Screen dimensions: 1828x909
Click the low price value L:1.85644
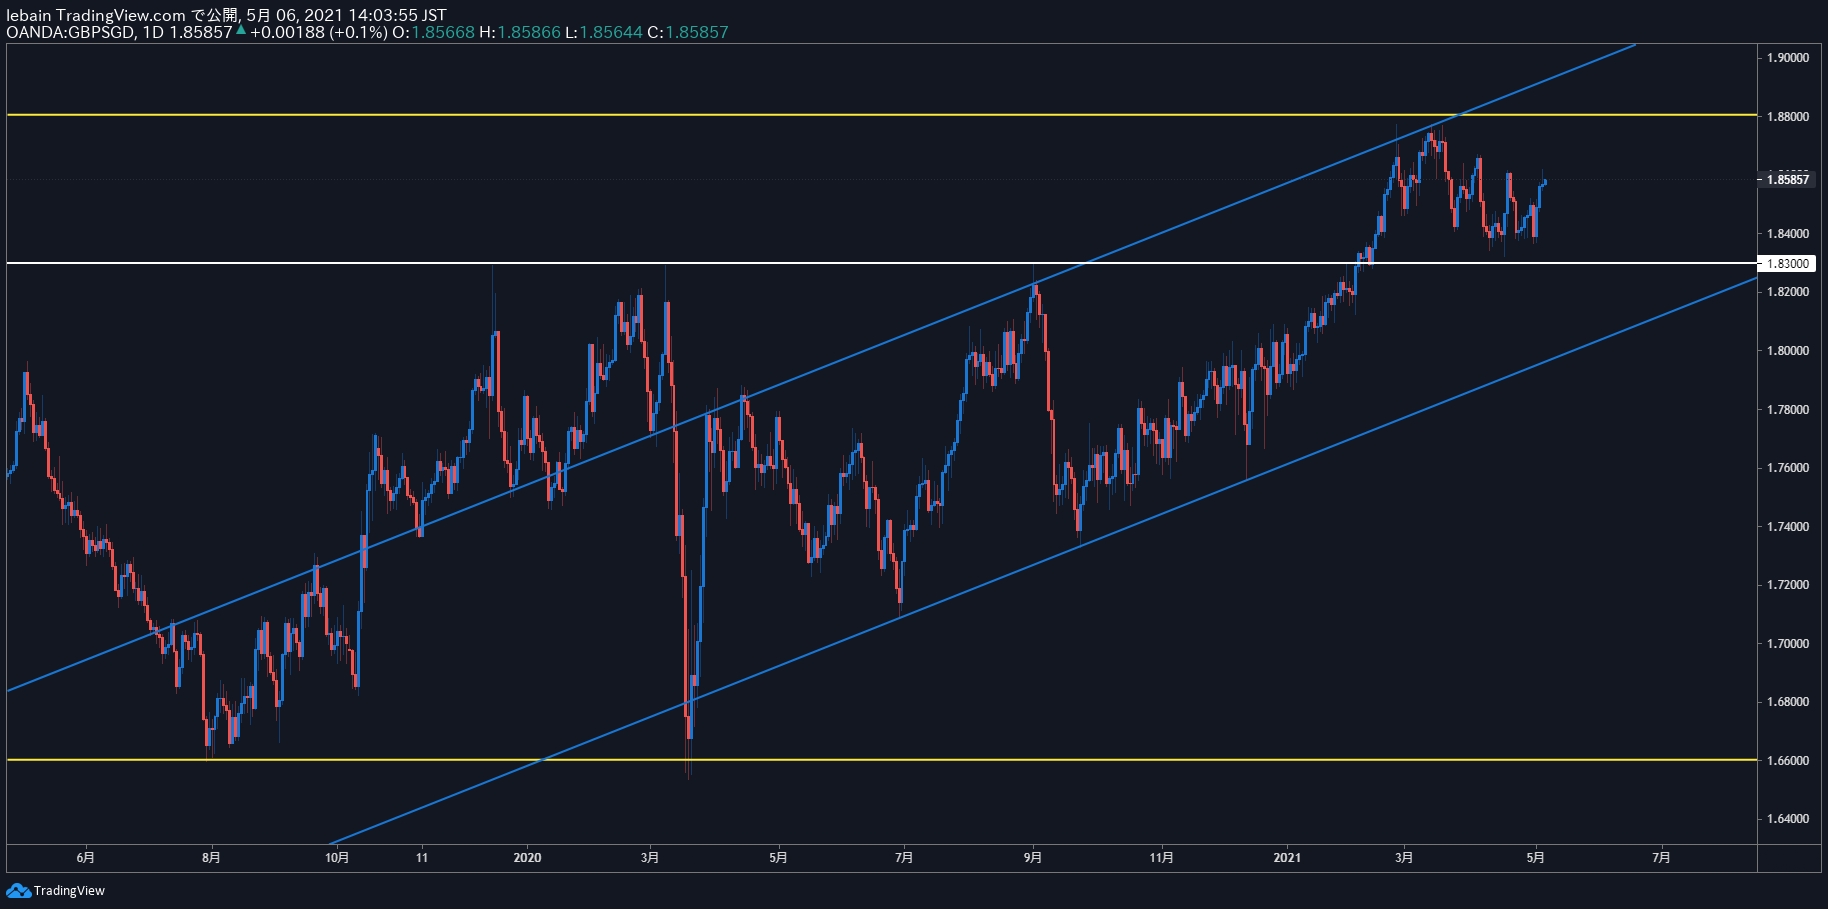pos(604,32)
